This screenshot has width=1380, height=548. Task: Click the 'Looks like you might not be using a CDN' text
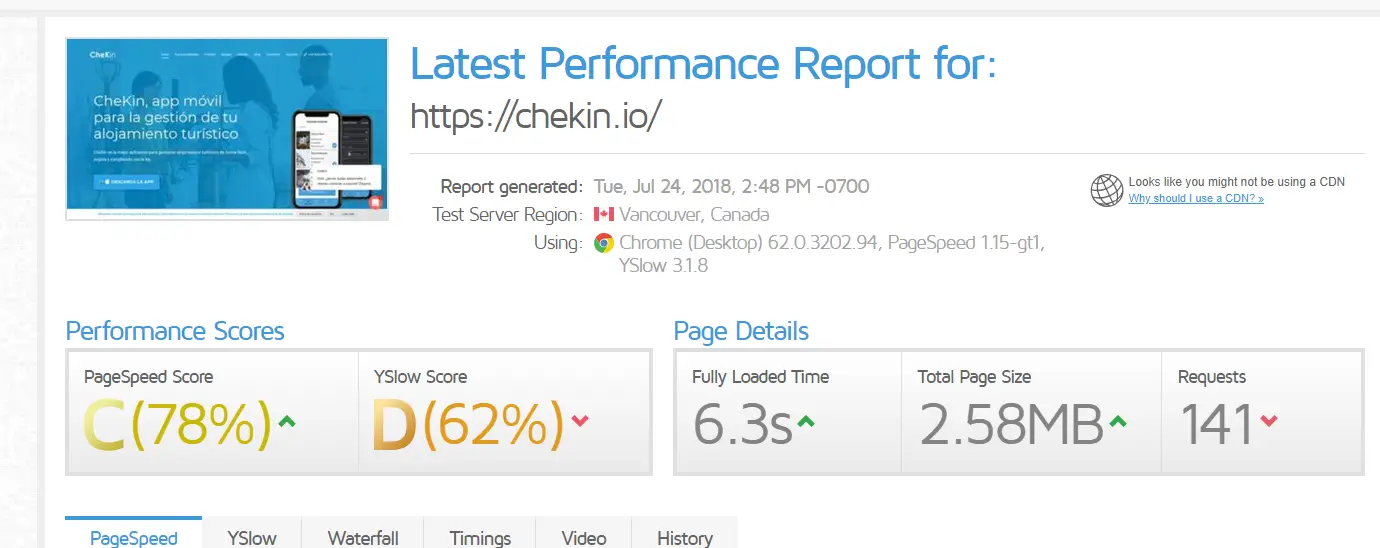pyautogui.click(x=1236, y=182)
